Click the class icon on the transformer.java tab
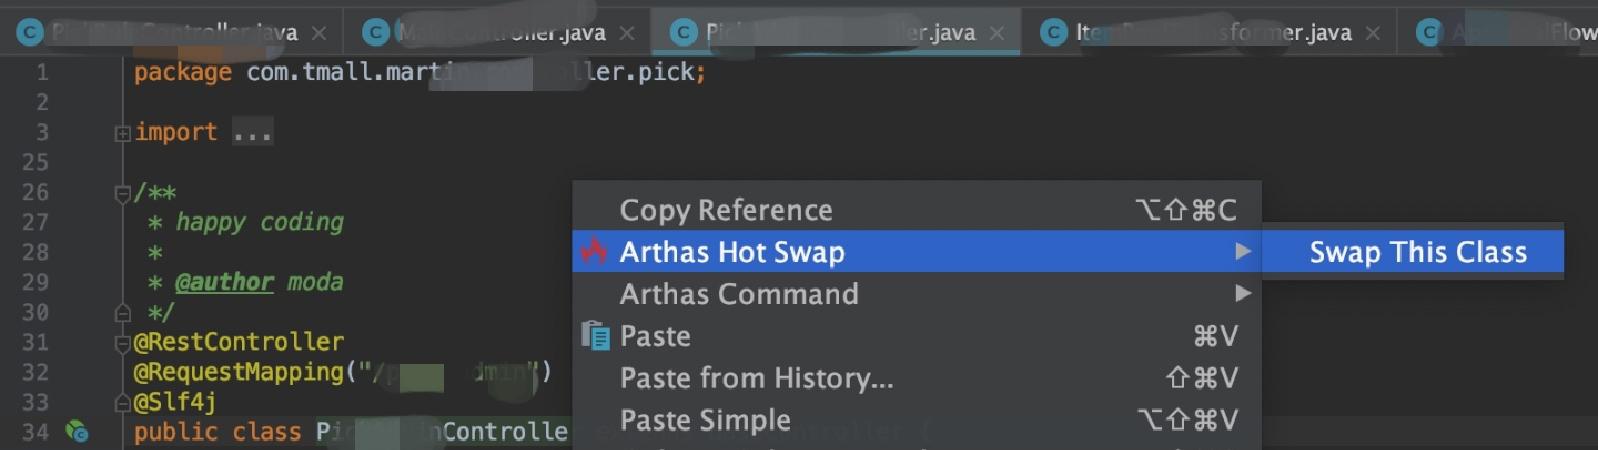Image resolution: width=1598 pixels, height=450 pixels. (x=1054, y=33)
